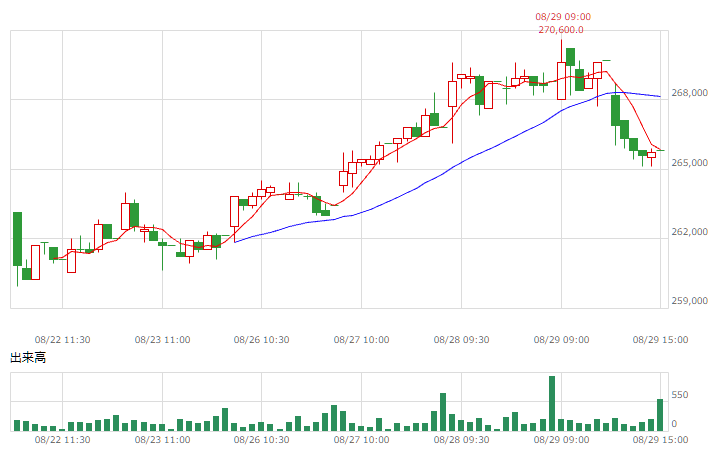Click the last volume bar at 08/29 15:00
The width and height of the screenshot is (721, 457).
(x=660, y=415)
